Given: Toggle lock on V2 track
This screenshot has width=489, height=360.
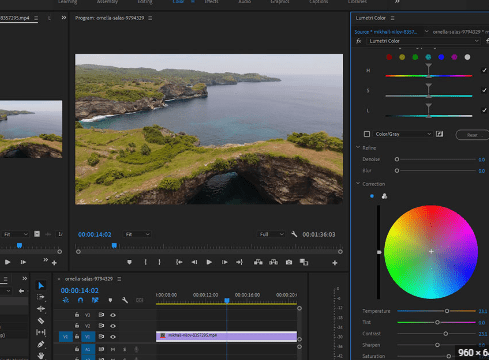Looking at the screenshot, I should (77, 326).
